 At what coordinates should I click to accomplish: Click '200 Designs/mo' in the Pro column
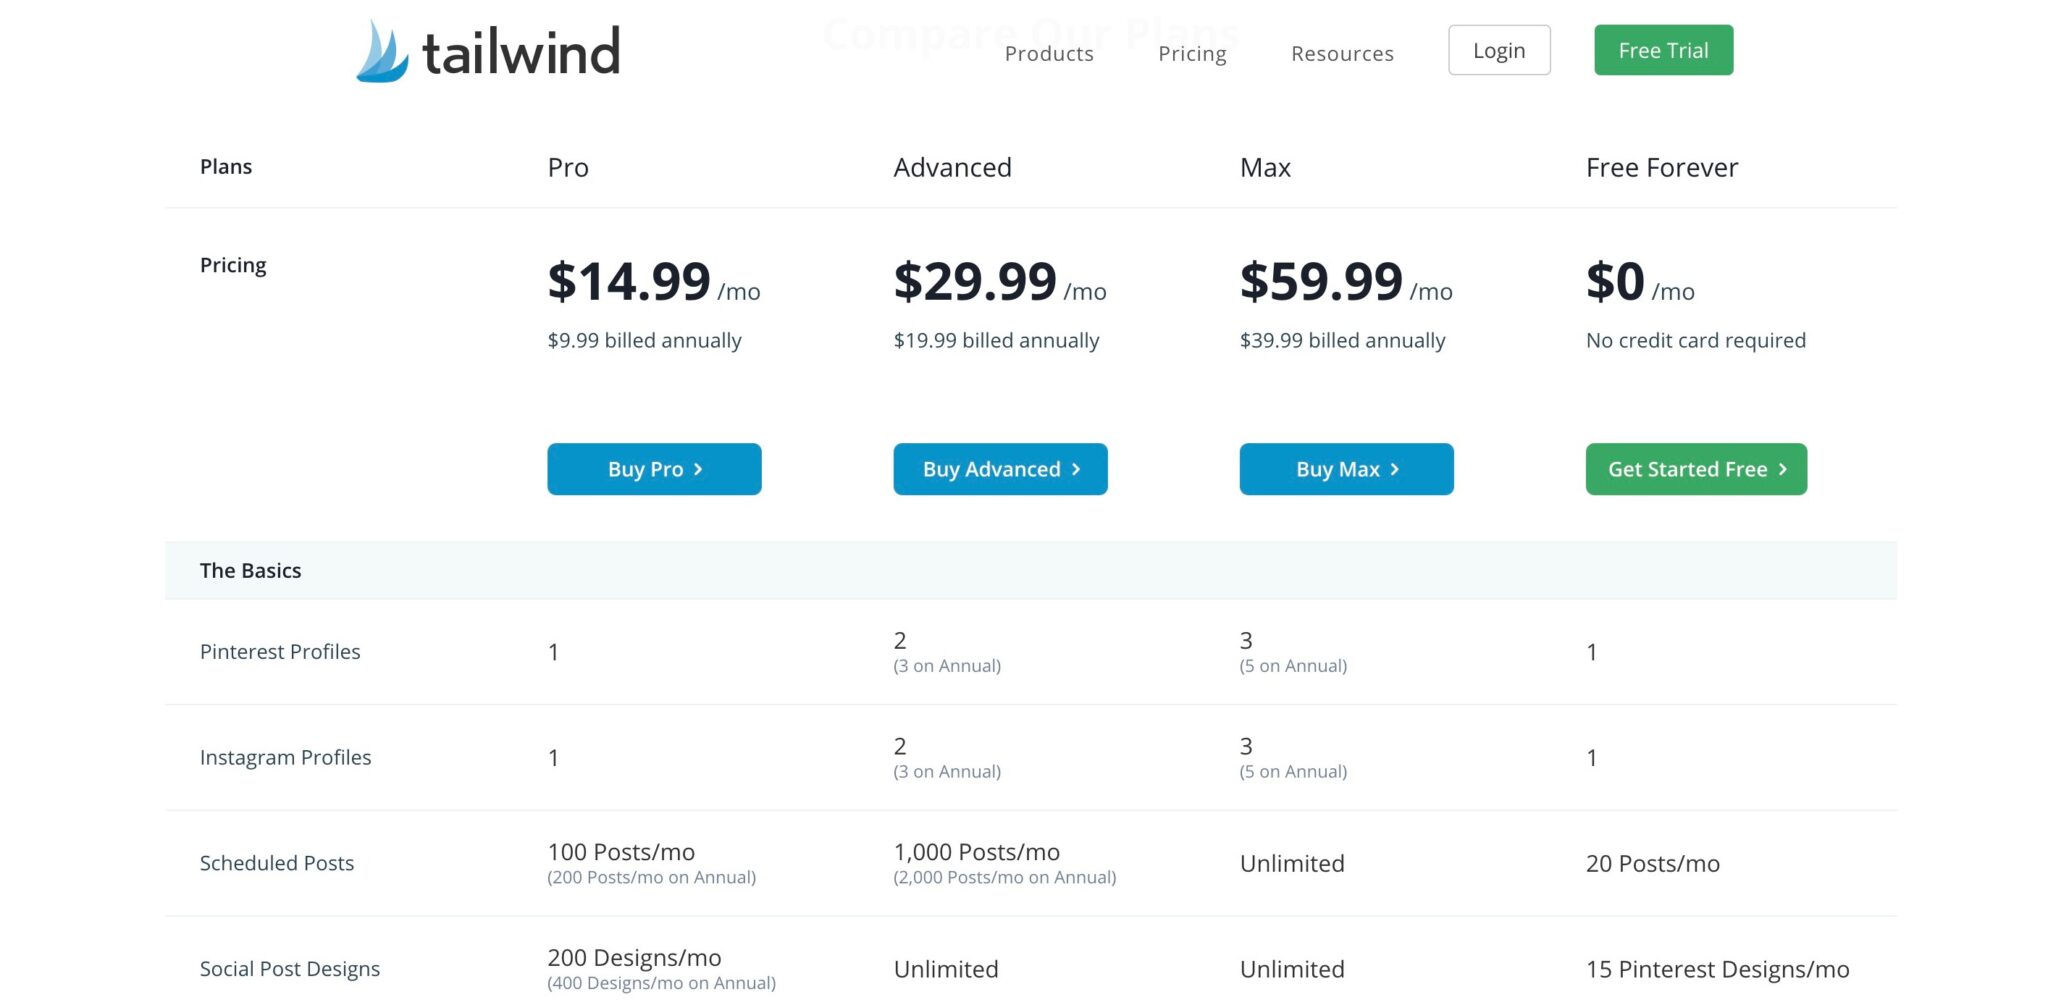tap(634, 958)
